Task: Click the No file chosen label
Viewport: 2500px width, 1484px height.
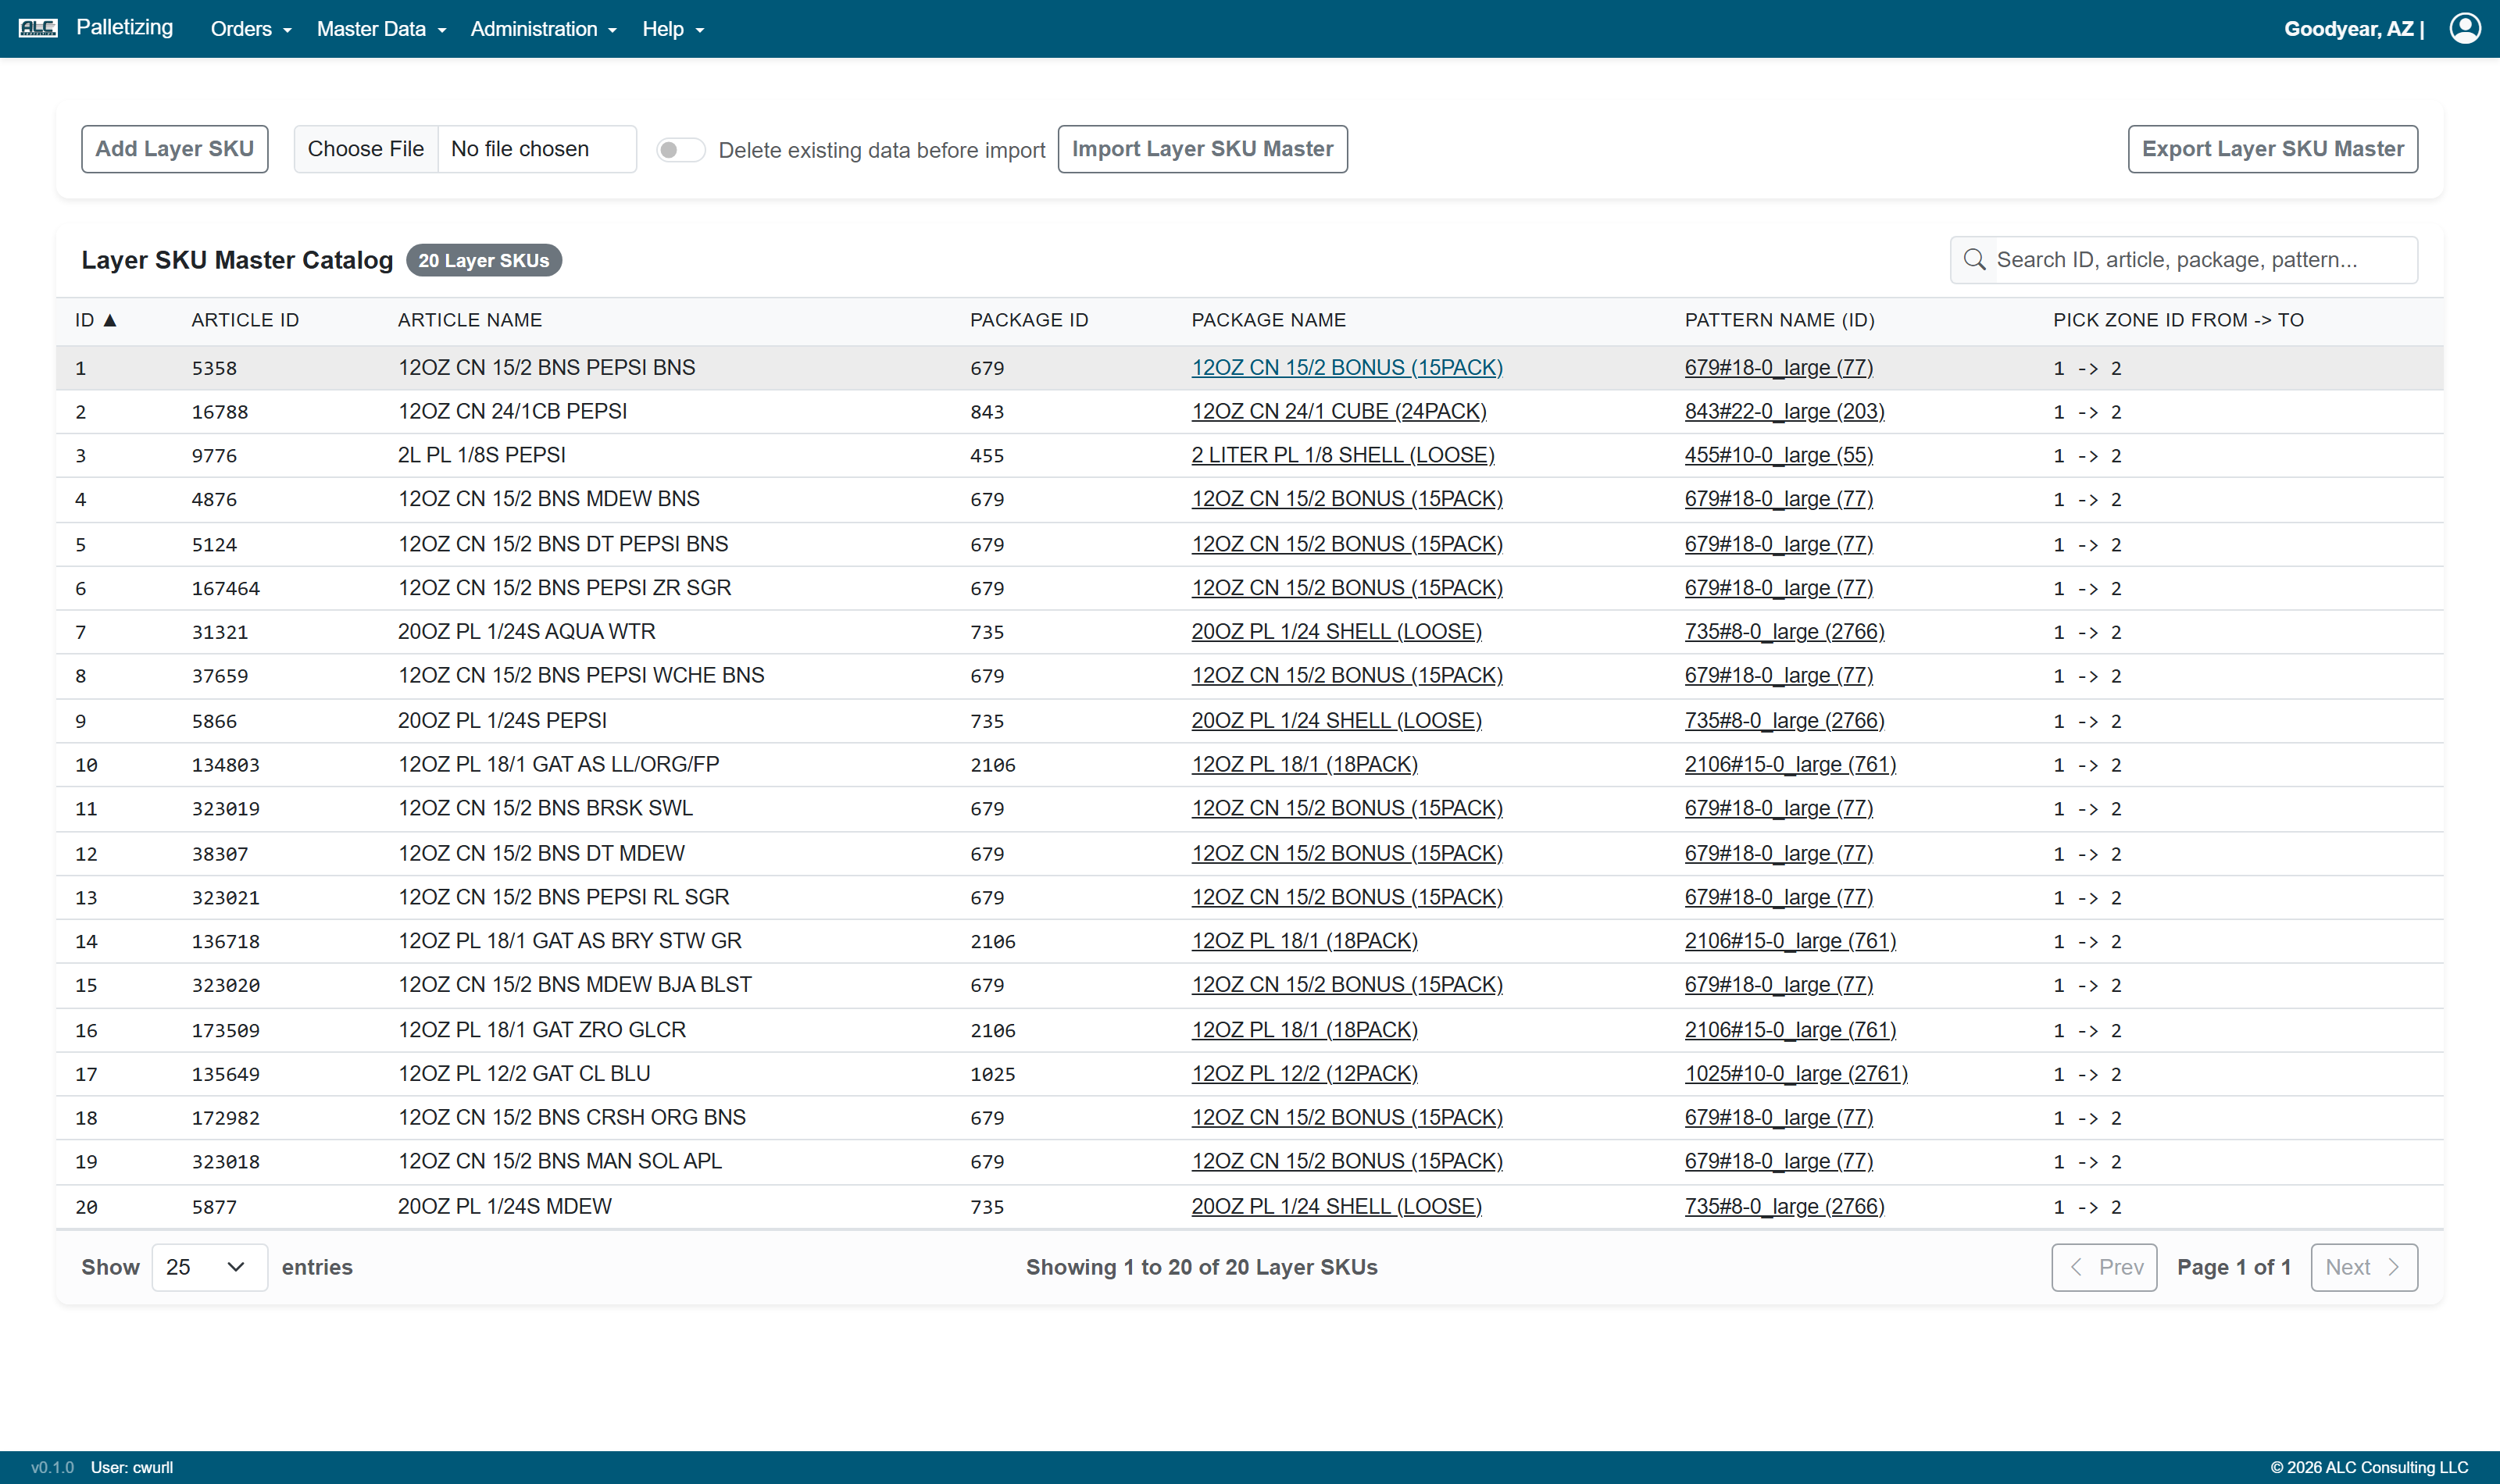Action: [x=520, y=149]
